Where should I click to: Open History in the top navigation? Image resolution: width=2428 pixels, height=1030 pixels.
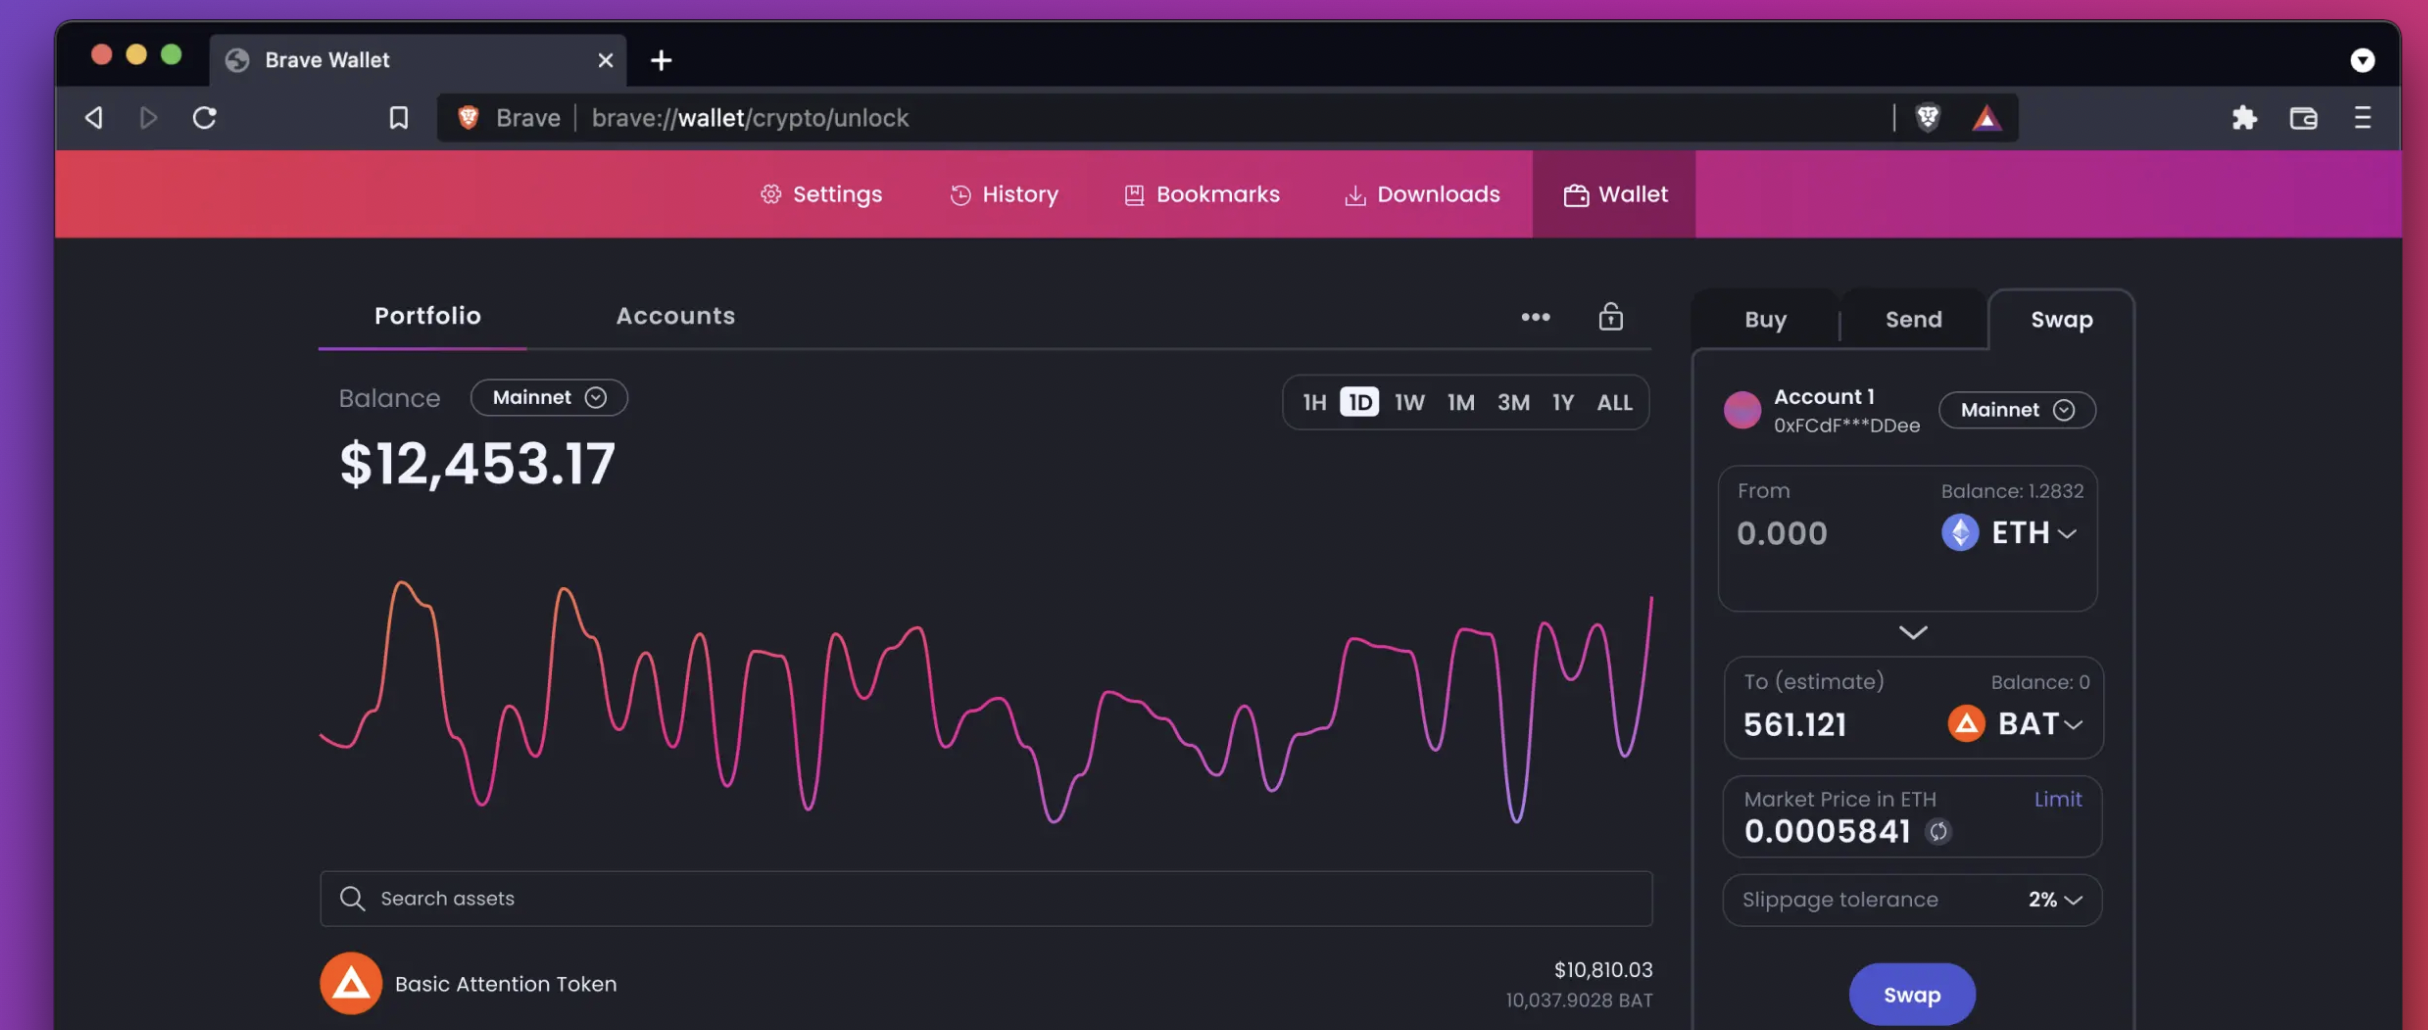pos(1004,194)
